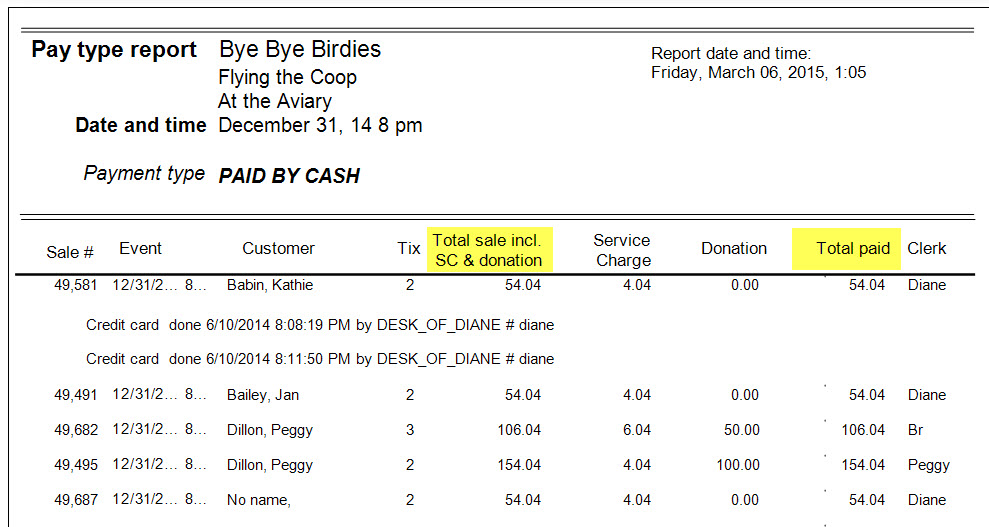Select the Bye Bye Birdies title

coord(300,49)
